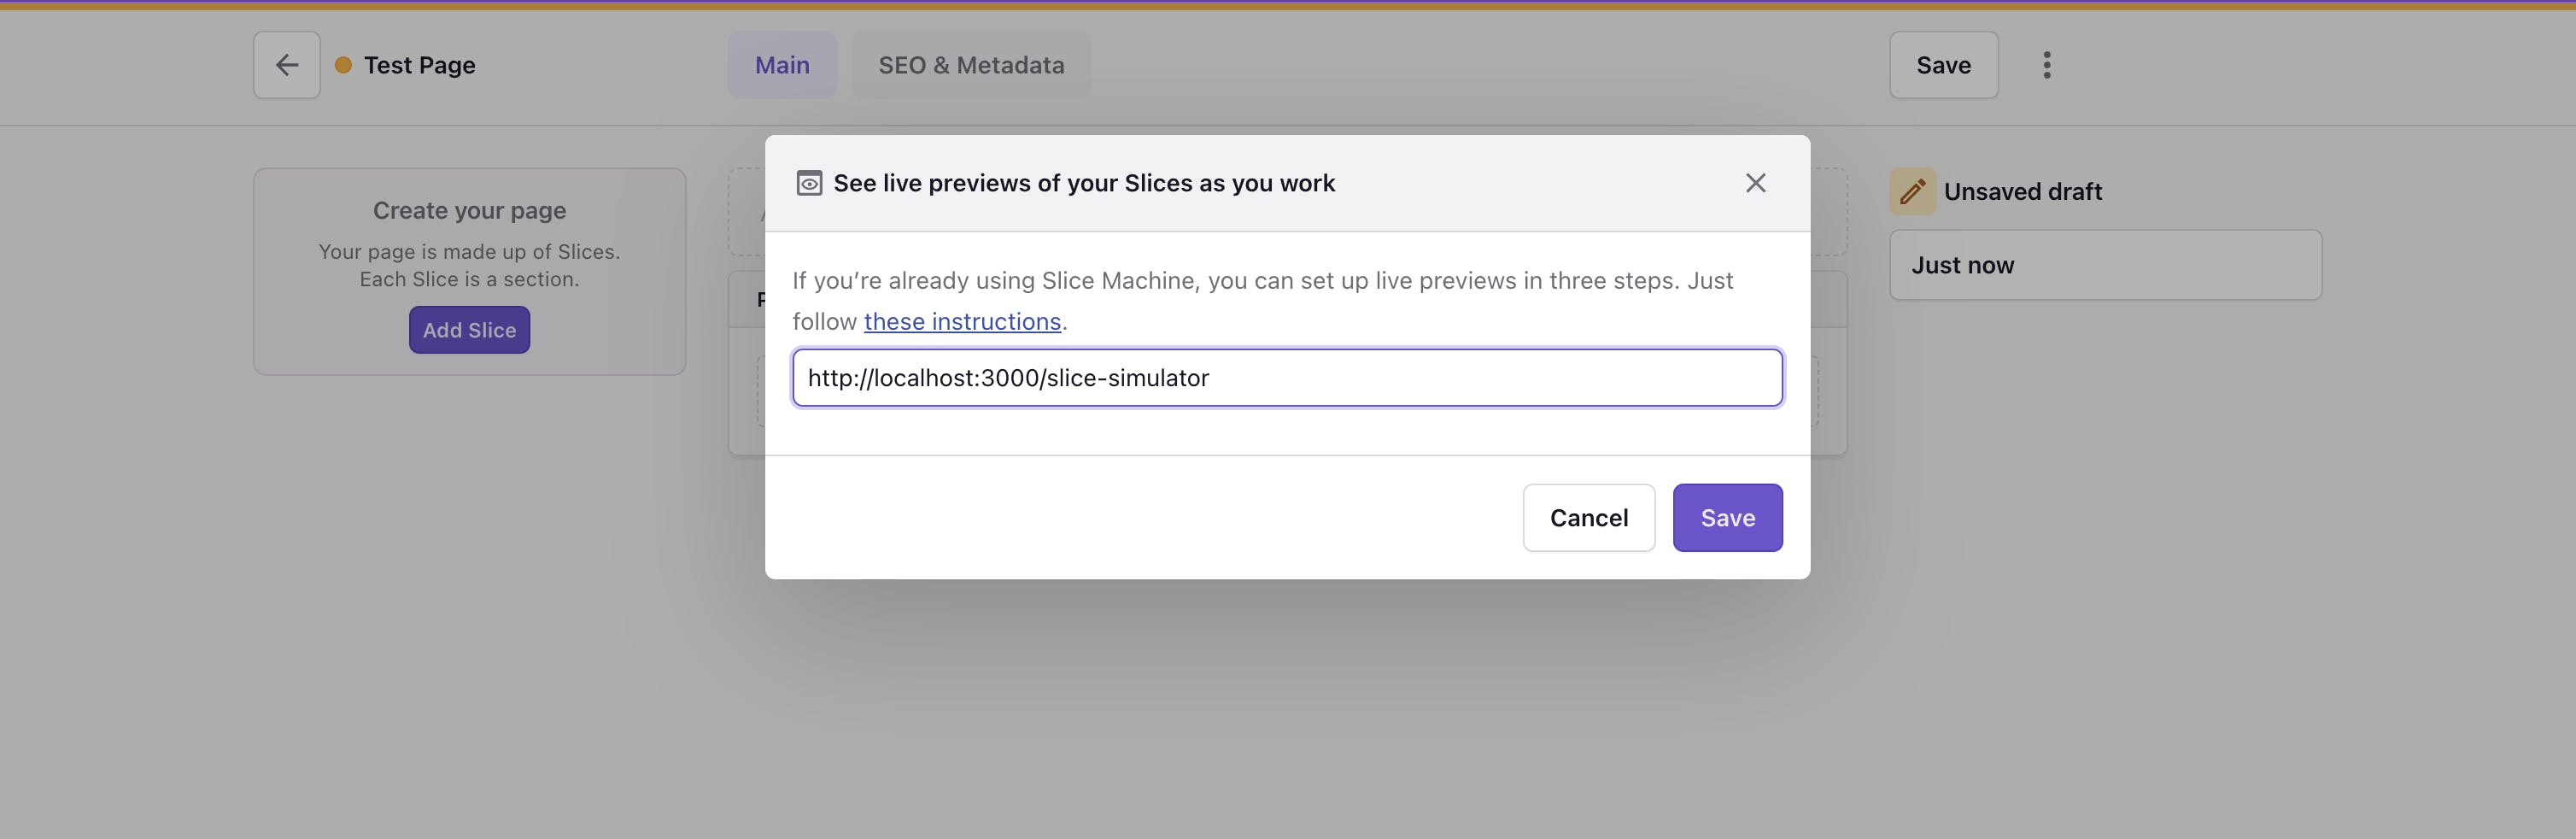This screenshot has width=2576, height=839.
Task: Dismiss the dialog with the X icon
Action: click(x=1755, y=182)
